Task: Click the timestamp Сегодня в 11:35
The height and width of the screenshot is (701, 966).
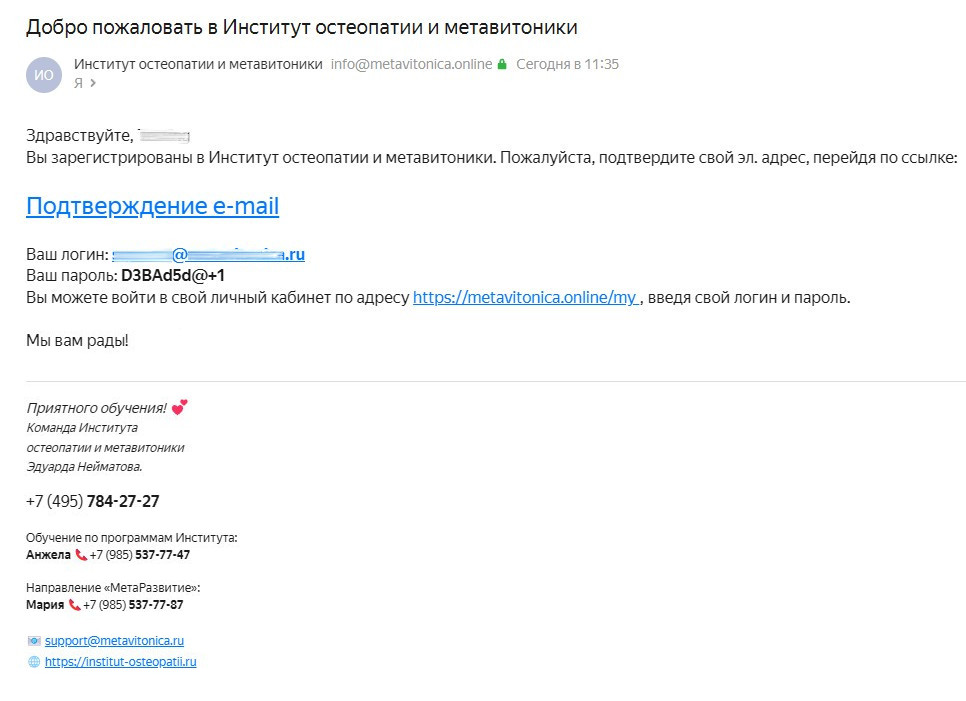Action: 567,64
